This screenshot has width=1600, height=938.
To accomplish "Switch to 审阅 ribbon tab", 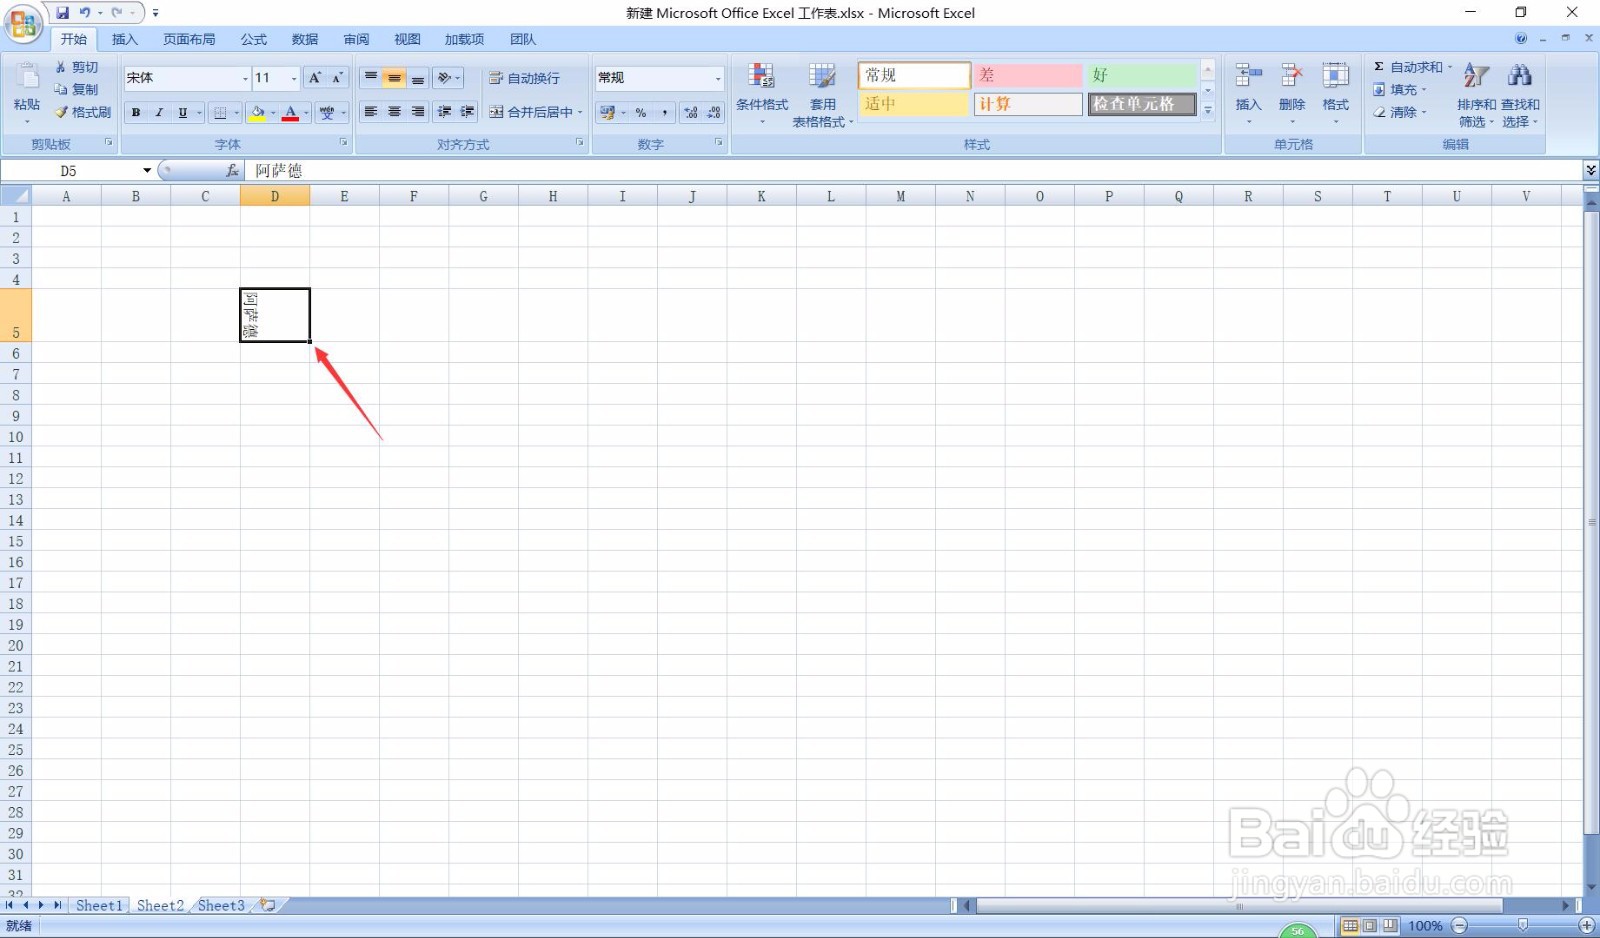I will [x=356, y=39].
